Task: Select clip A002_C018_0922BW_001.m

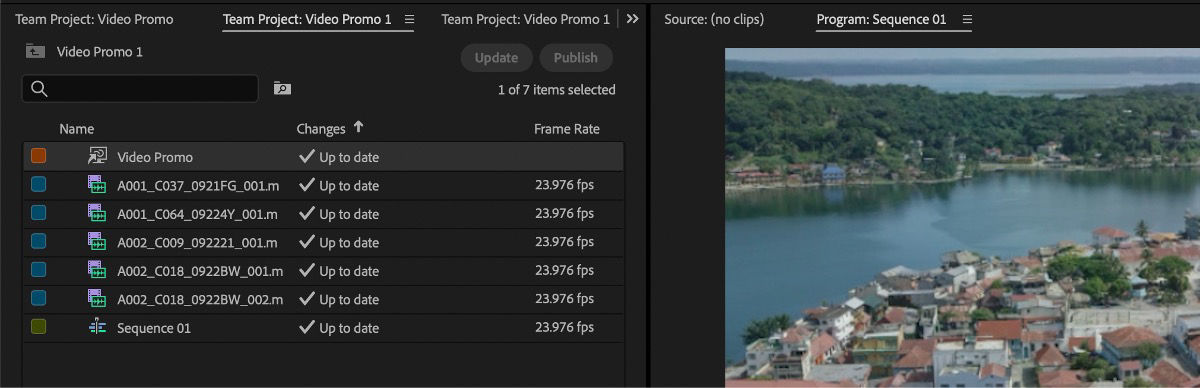Action: point(200,271)
